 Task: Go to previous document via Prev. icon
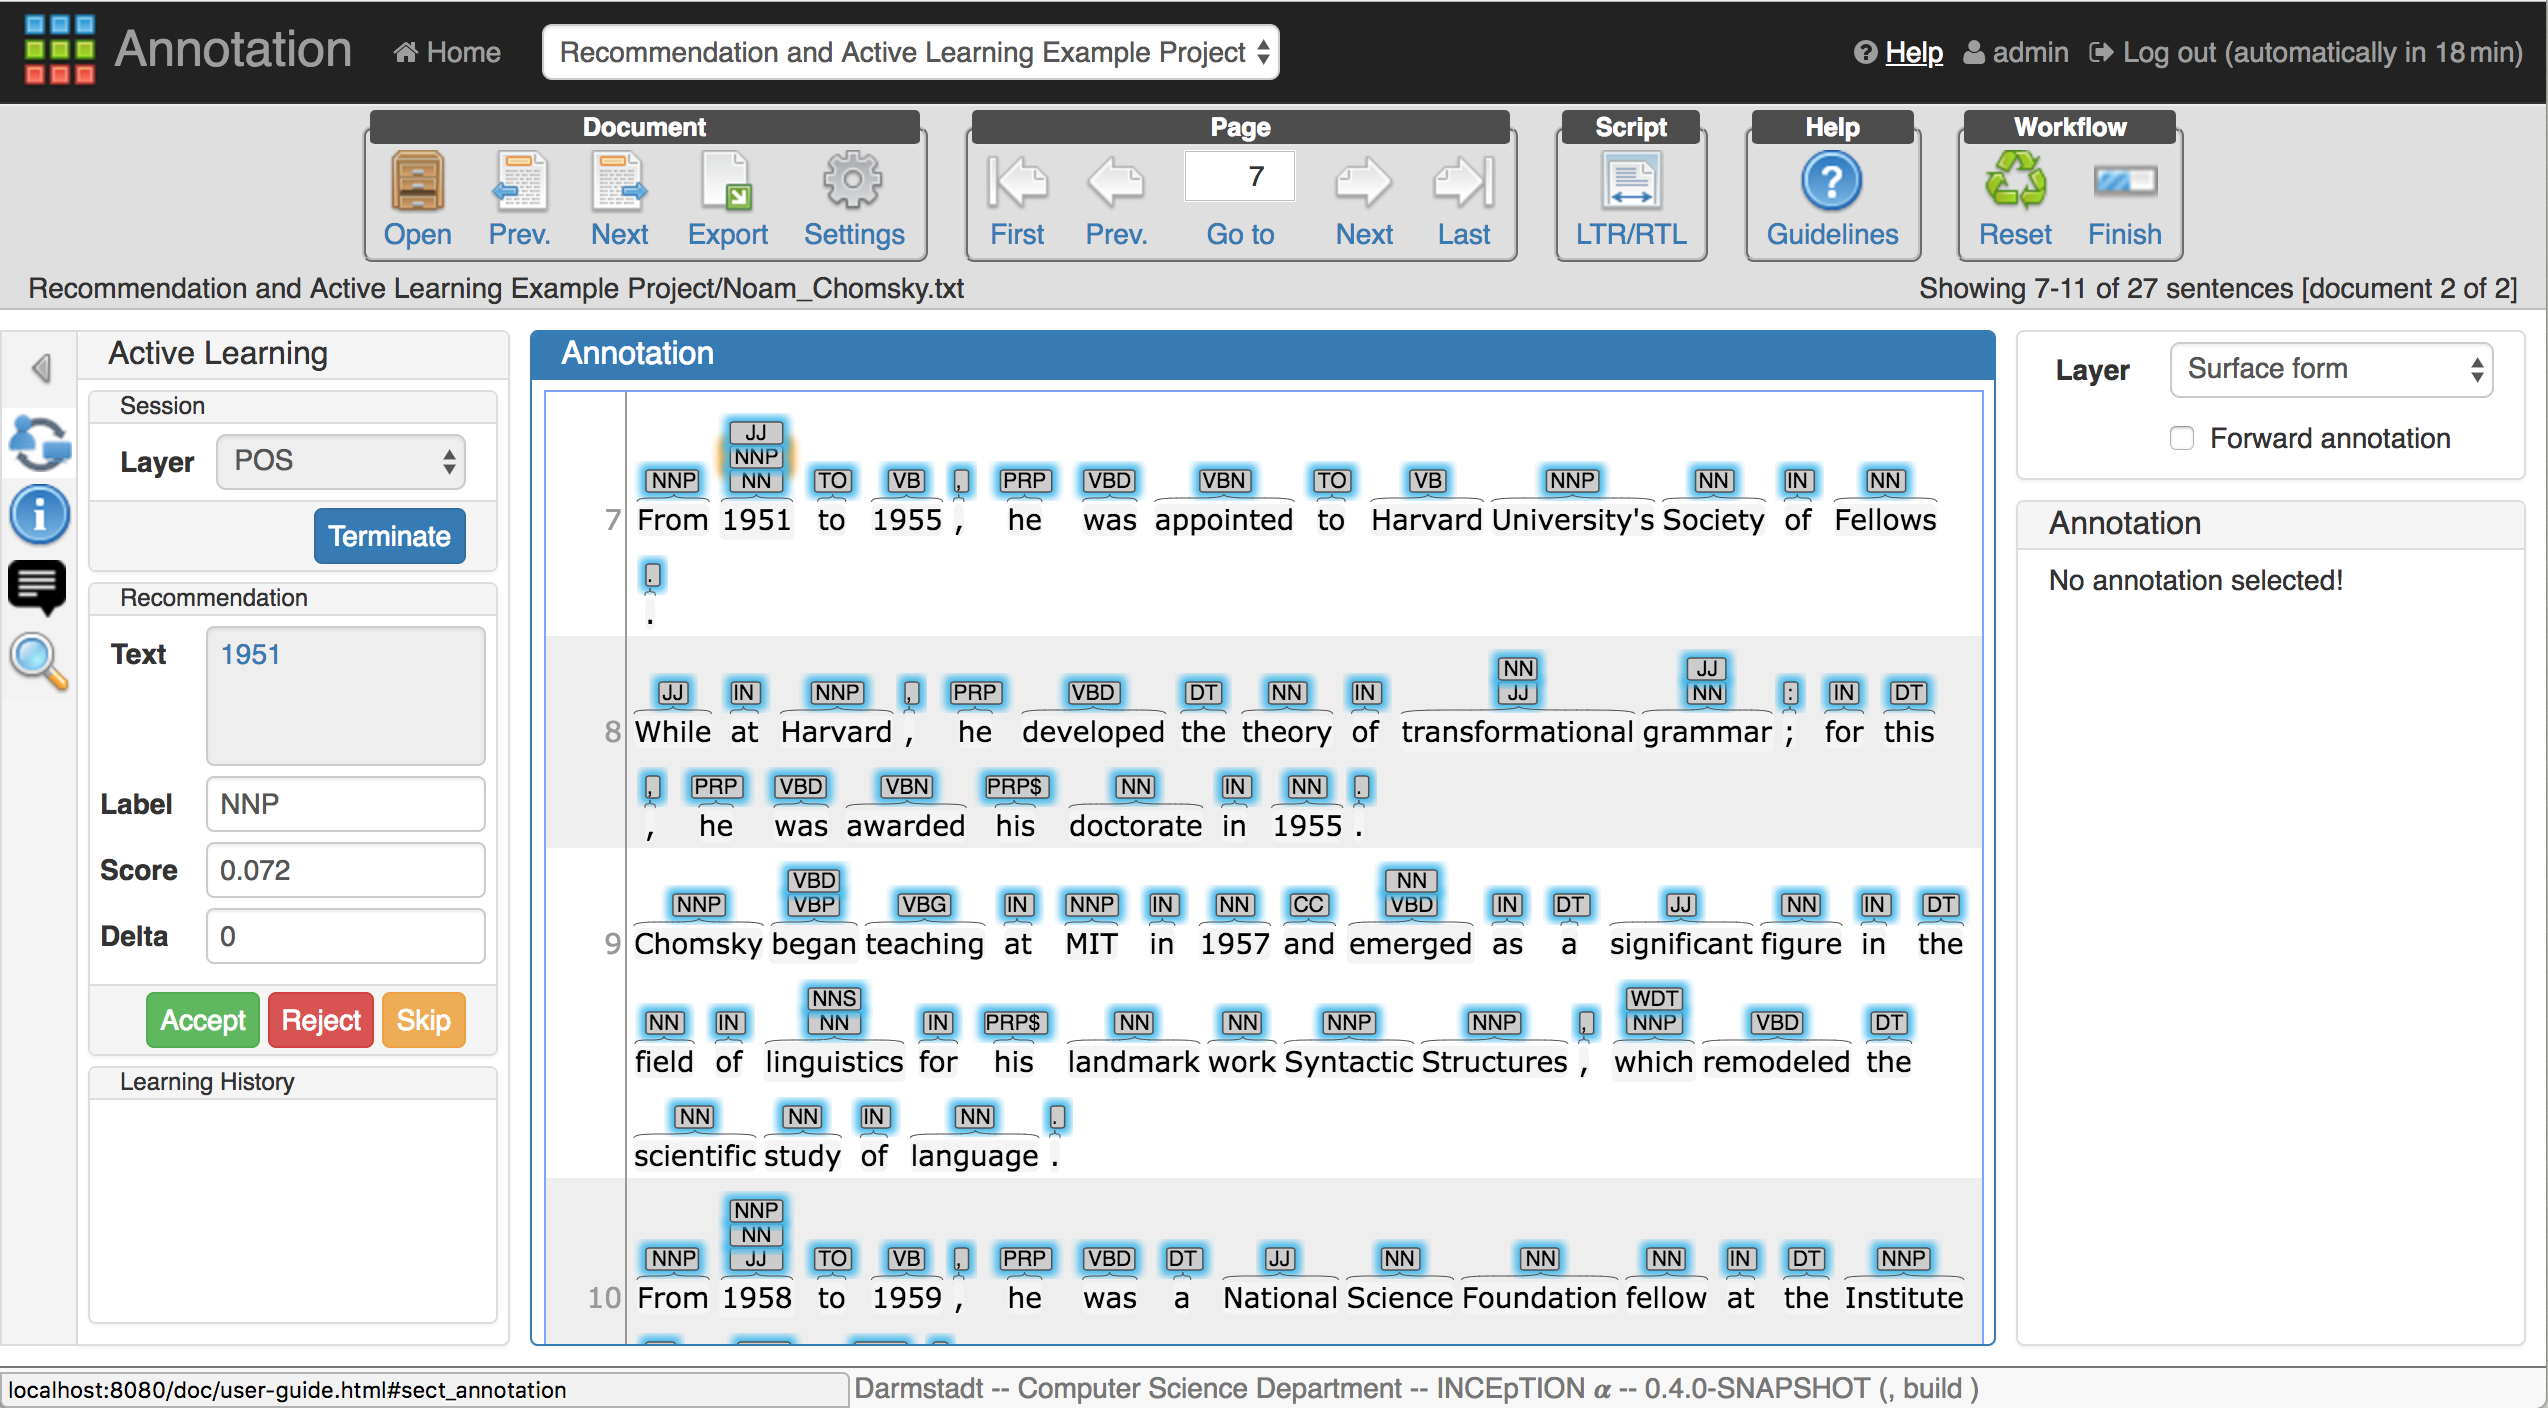click(519, 181)
